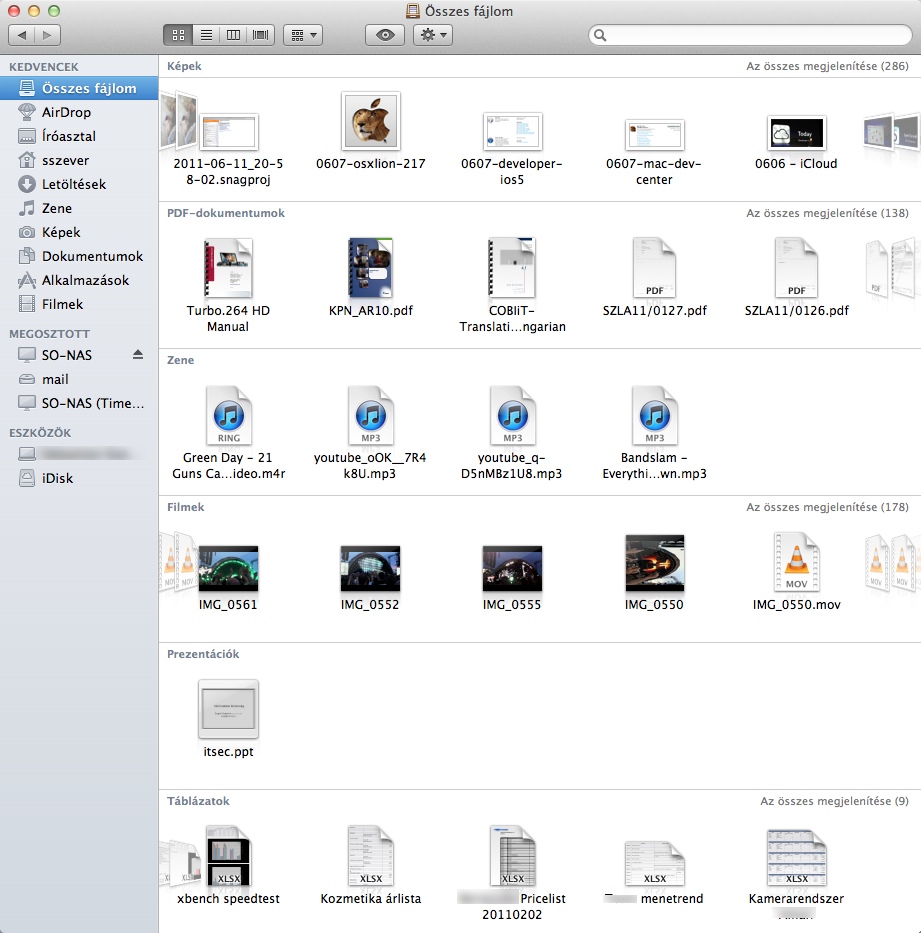Switch to Cover Flow view
This screenshot has width=921, height=933.
tap(261, 35)
